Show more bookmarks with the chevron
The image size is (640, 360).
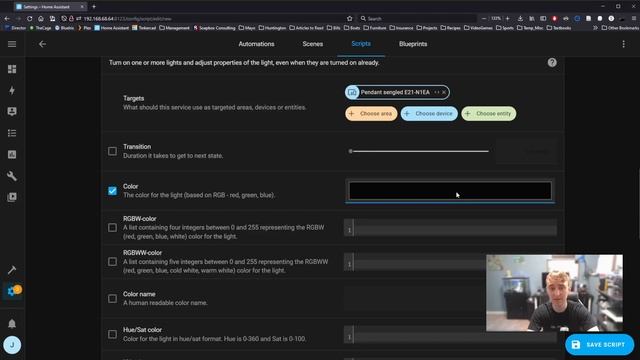click(x=595, y=28)
